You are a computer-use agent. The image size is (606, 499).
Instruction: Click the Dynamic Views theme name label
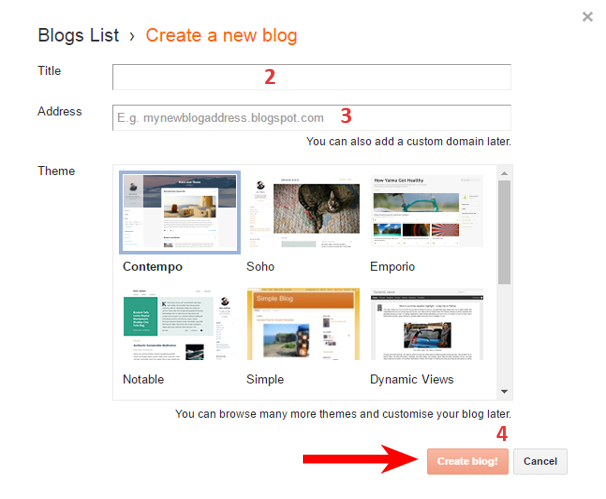point(412,380)
